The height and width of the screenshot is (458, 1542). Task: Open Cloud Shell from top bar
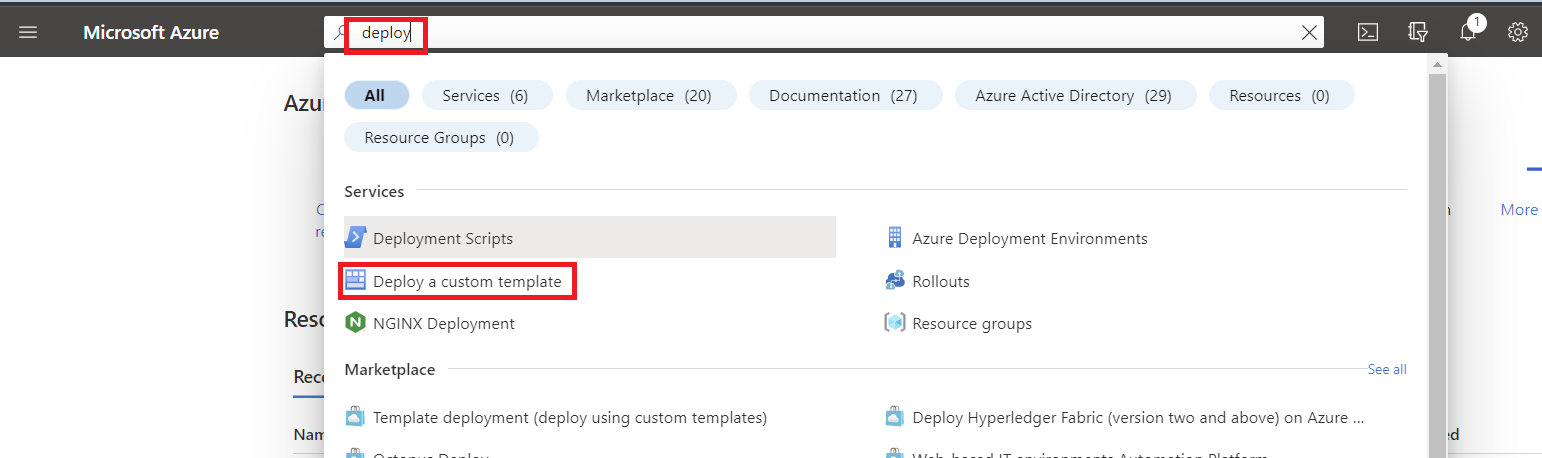[1368, 32]
